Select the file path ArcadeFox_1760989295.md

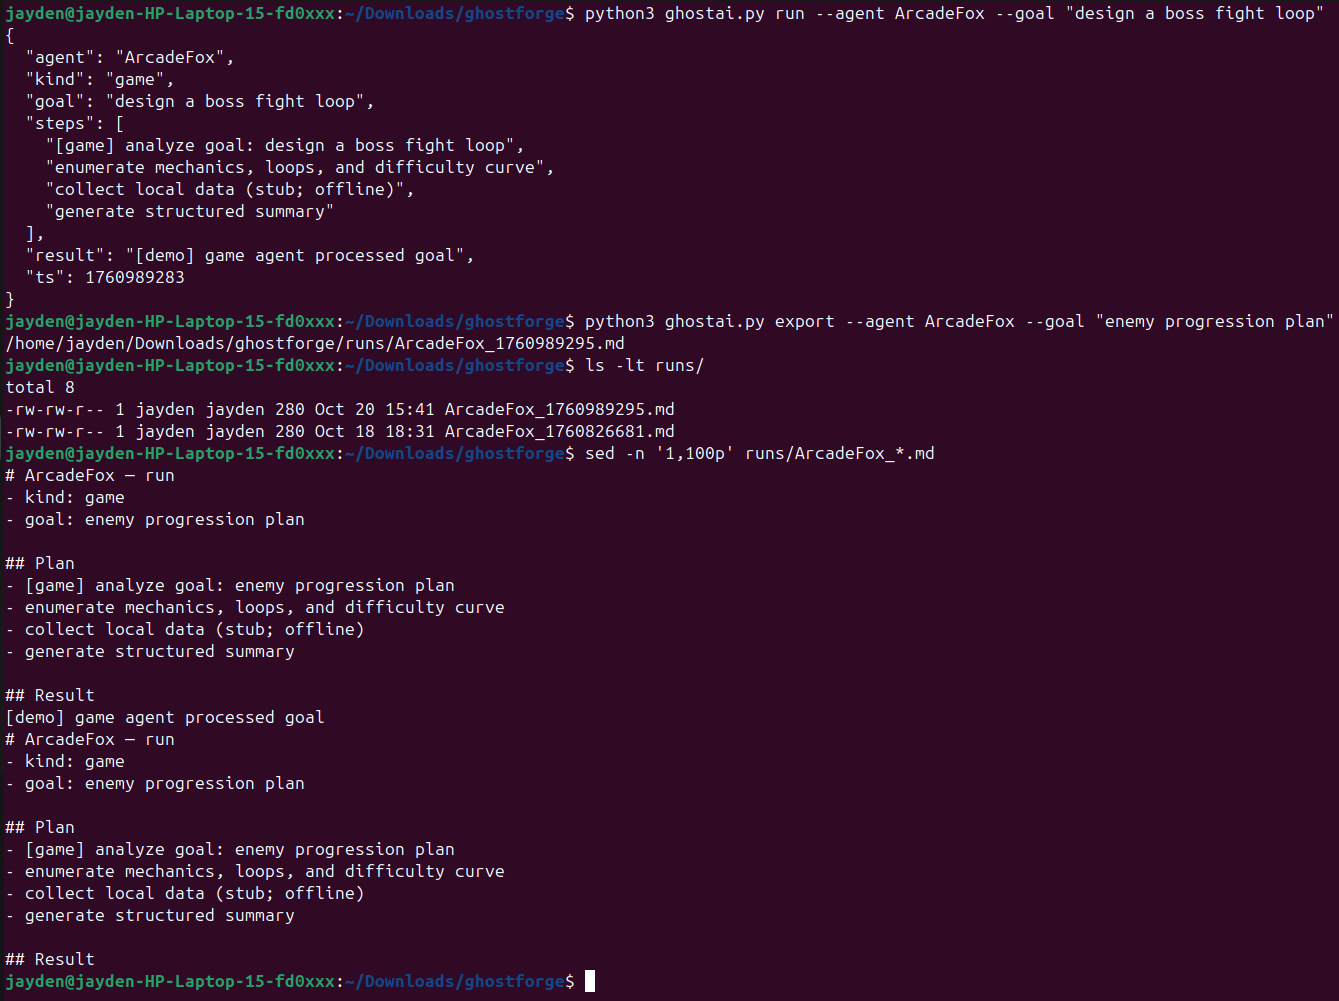pyautogui.click(x=558, y=409)
